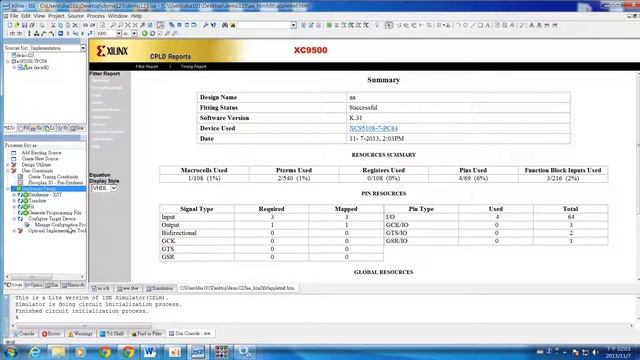Select Manage Configuration Project process
Viewport: 640px width, 360px height.
[60, 225]
